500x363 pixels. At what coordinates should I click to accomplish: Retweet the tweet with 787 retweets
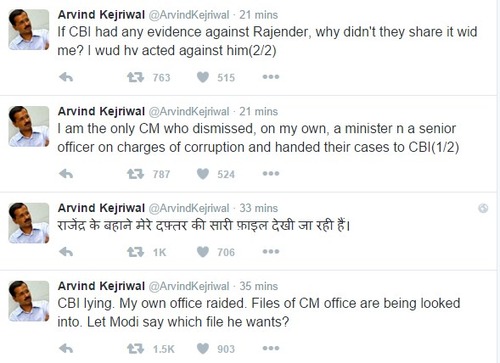pyautogui.click(x=135, y=174)
